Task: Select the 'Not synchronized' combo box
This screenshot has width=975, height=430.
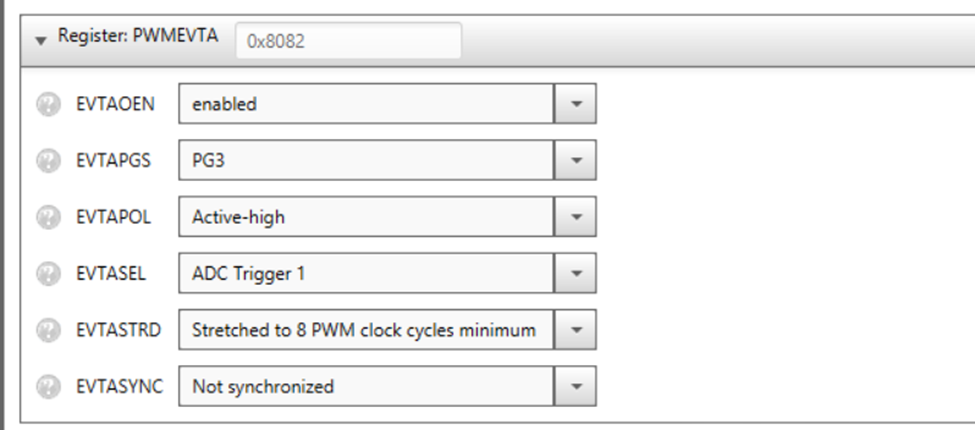Action: pos(365,385)
